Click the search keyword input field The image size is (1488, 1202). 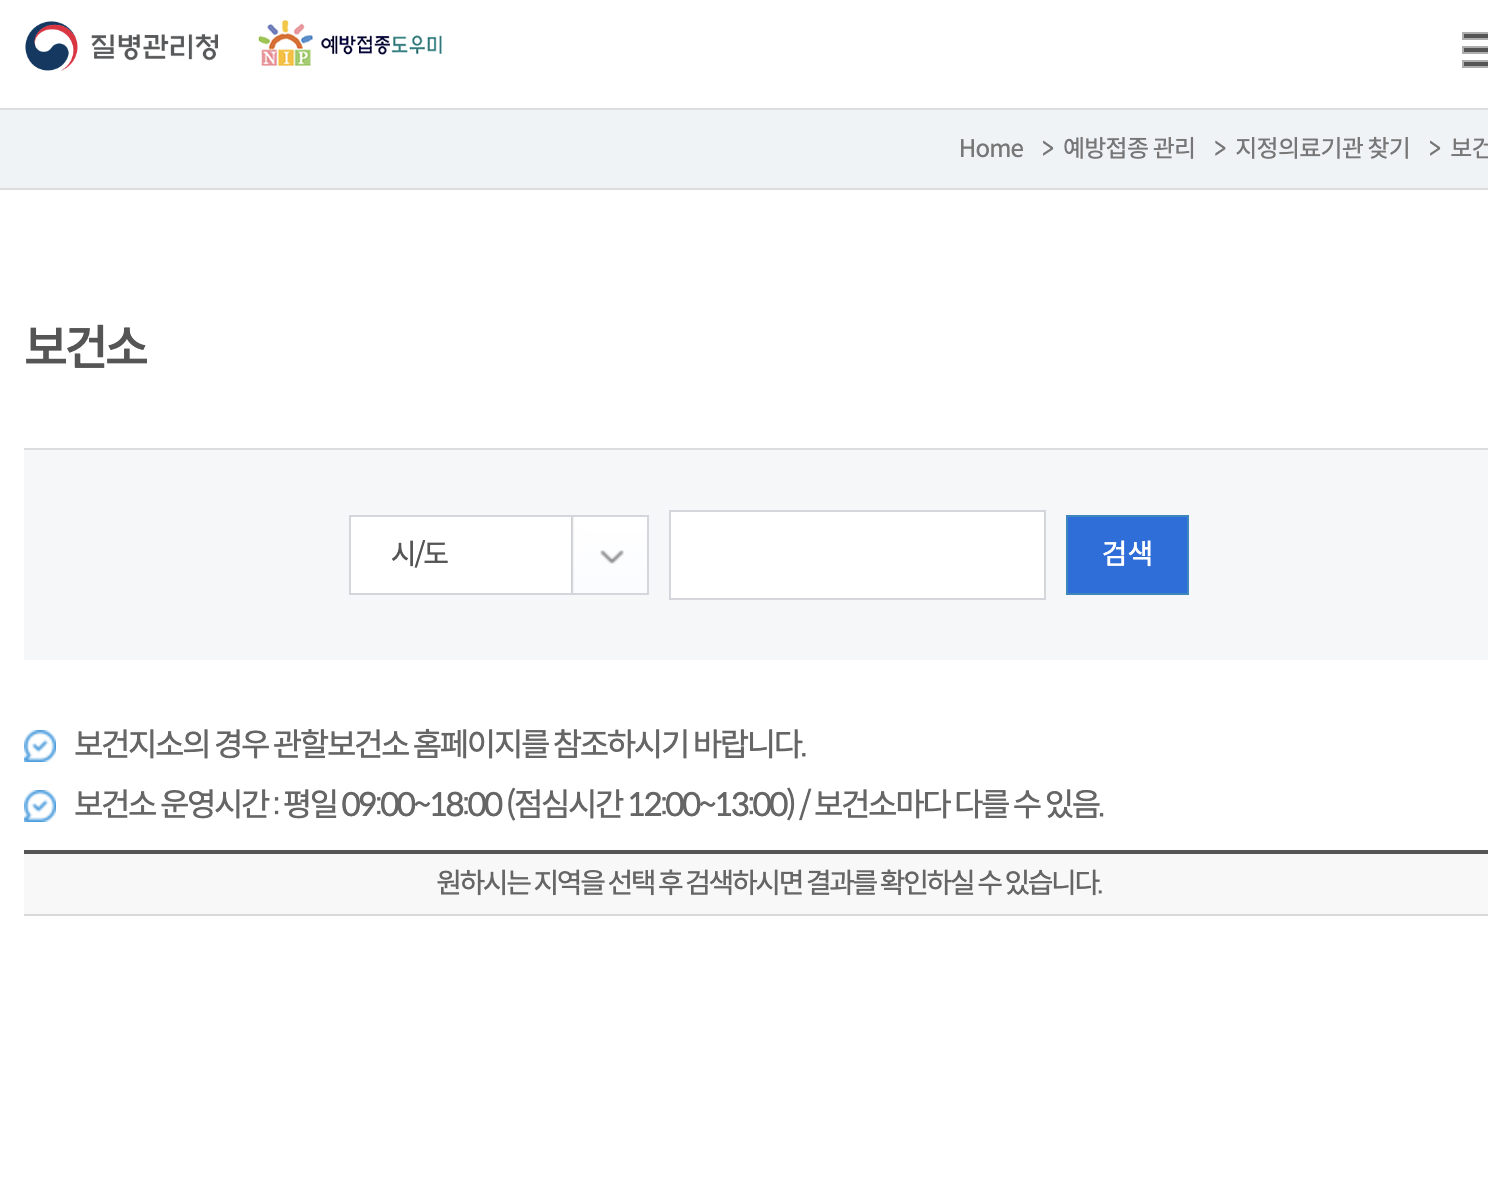pyautogui.click(x=856, y=554)
